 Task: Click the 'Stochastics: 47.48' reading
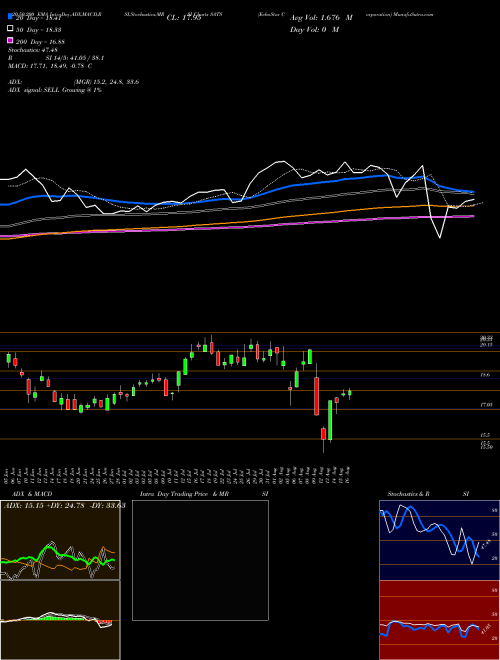[x=33, y=50]
